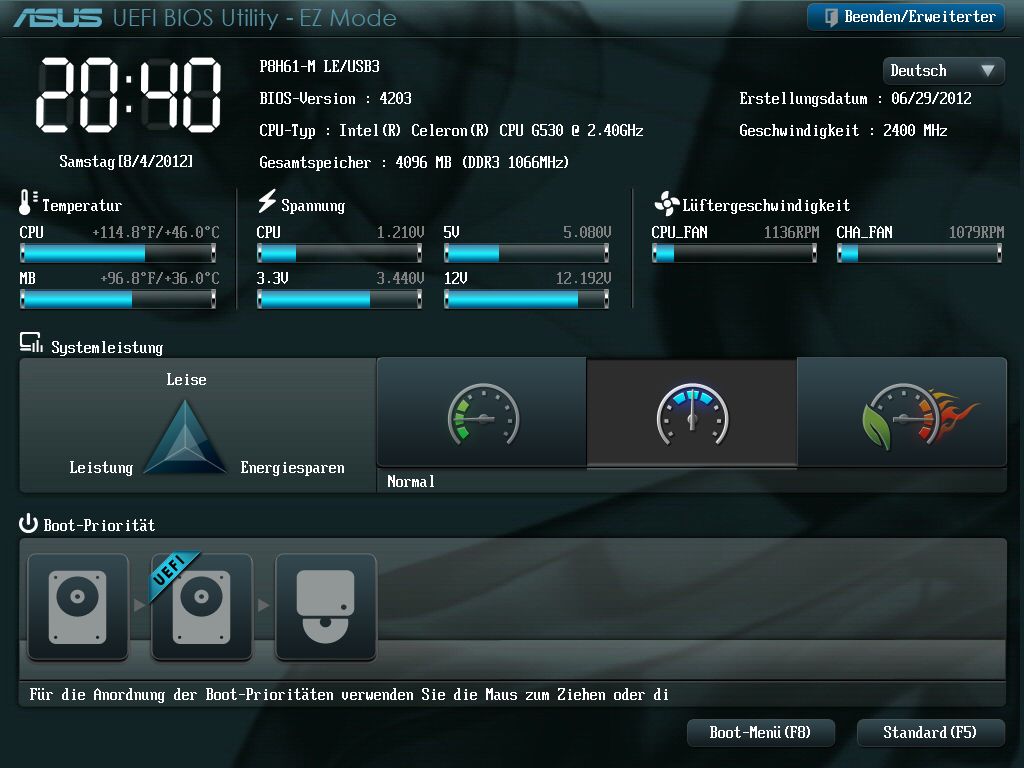Click the Boot-Priorität power icon
The height and width of the screenshot is (768, 1024).
[28, 523]
